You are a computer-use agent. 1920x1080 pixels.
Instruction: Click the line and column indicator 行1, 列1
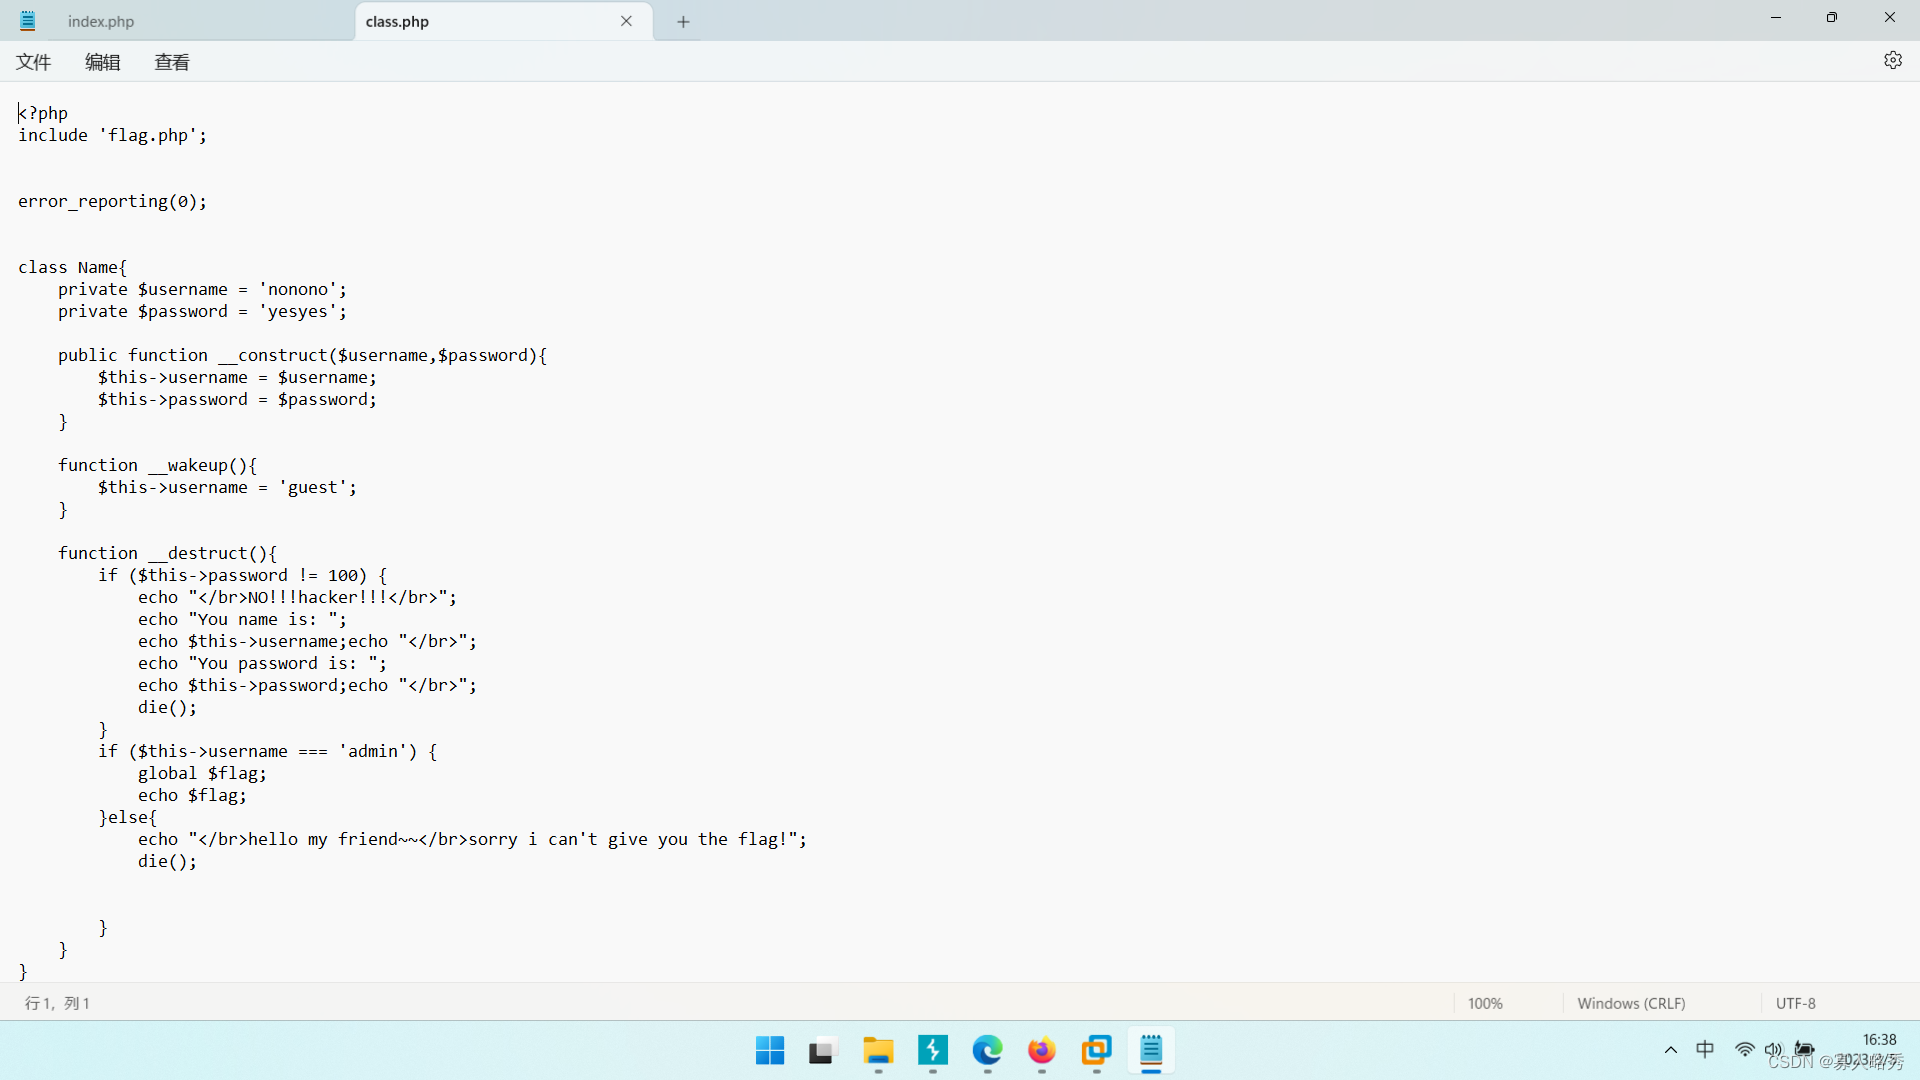tap(57, 1003)
